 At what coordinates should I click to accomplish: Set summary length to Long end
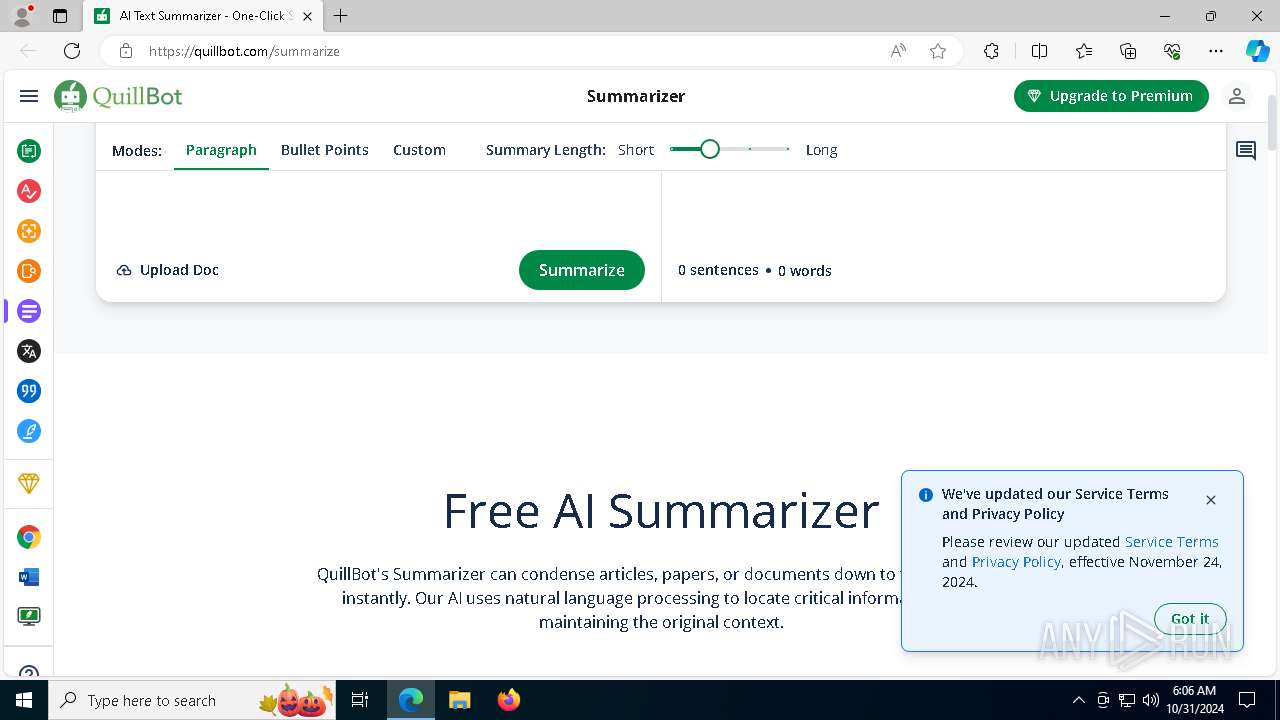point(788,149)
